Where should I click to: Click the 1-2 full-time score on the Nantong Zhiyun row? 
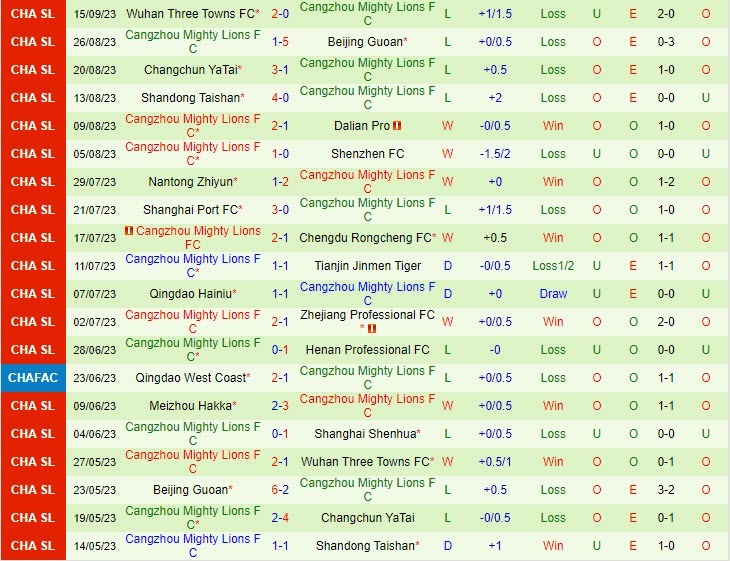point(280,182)
